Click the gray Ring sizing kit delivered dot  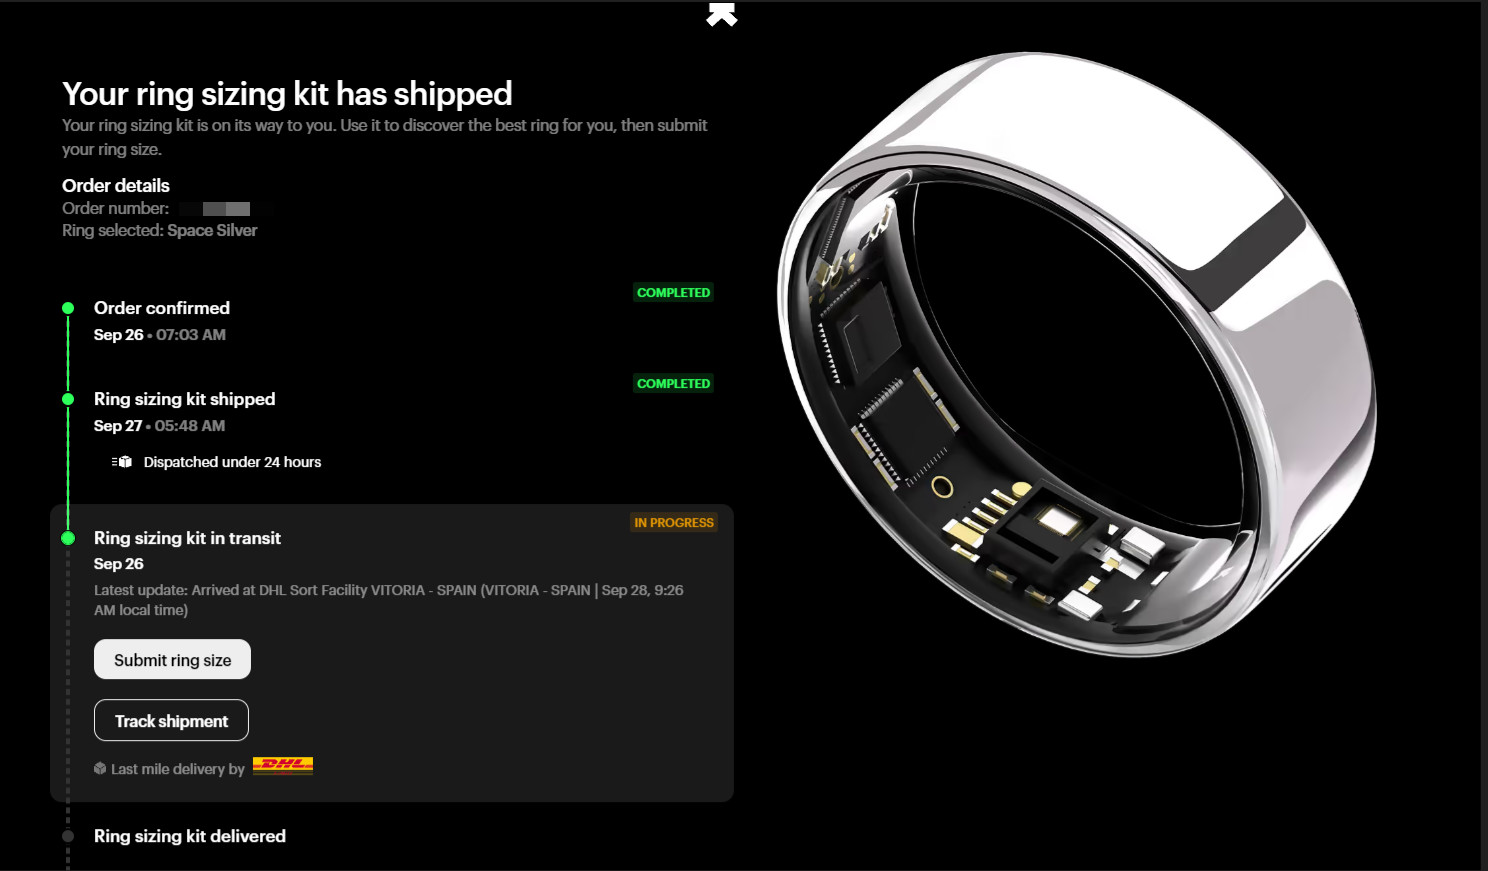coord(68,836)
